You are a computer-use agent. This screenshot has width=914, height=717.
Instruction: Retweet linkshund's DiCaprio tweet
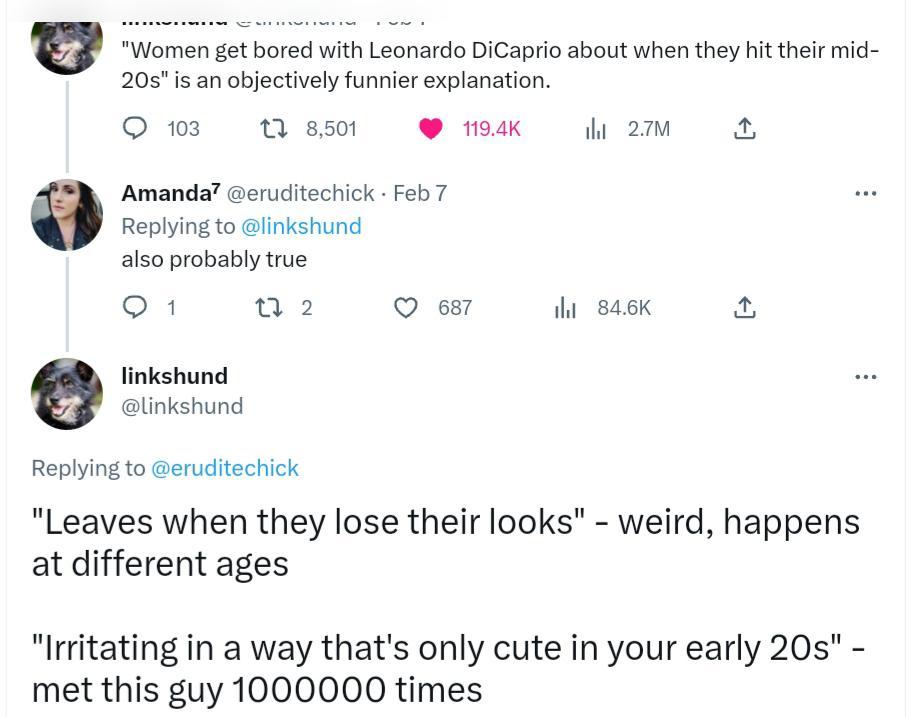[x=273, y=128]
